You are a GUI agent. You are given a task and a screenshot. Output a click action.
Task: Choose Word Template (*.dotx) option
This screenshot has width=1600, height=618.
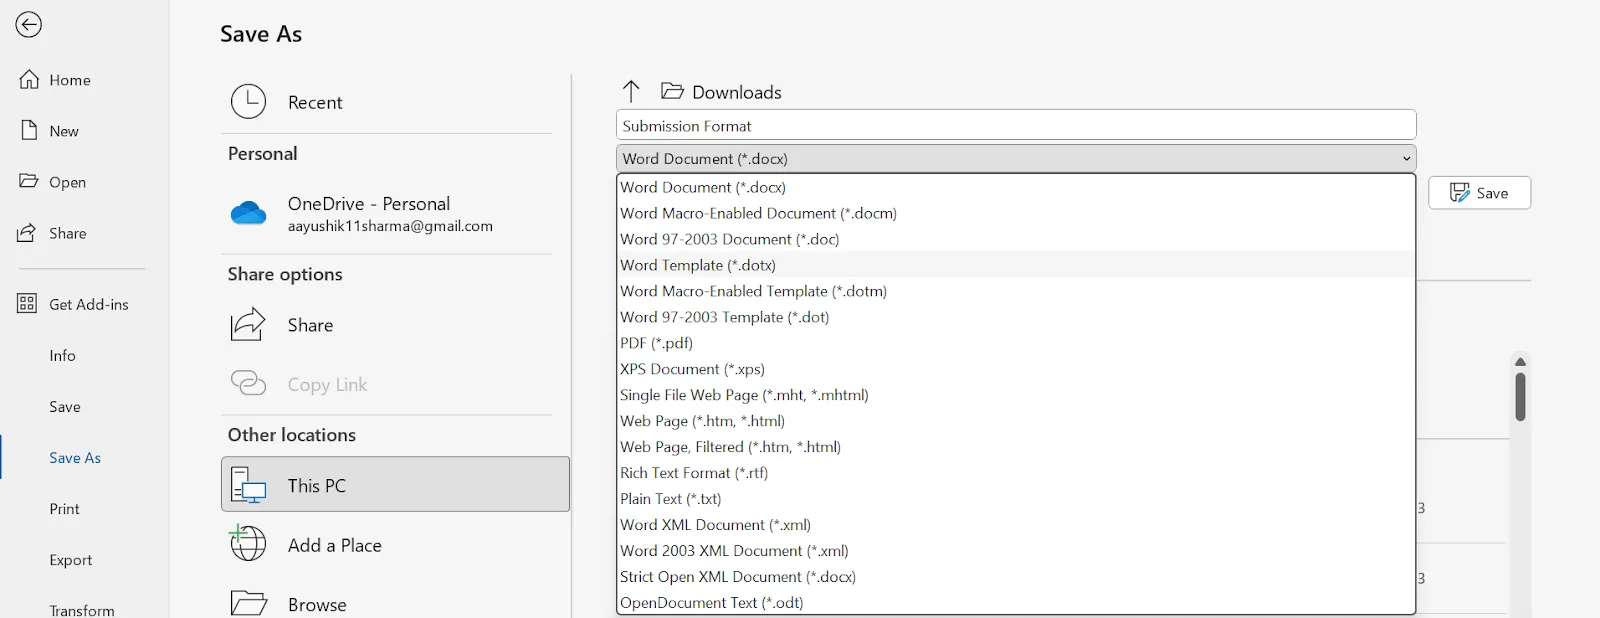click(1016, 265)
